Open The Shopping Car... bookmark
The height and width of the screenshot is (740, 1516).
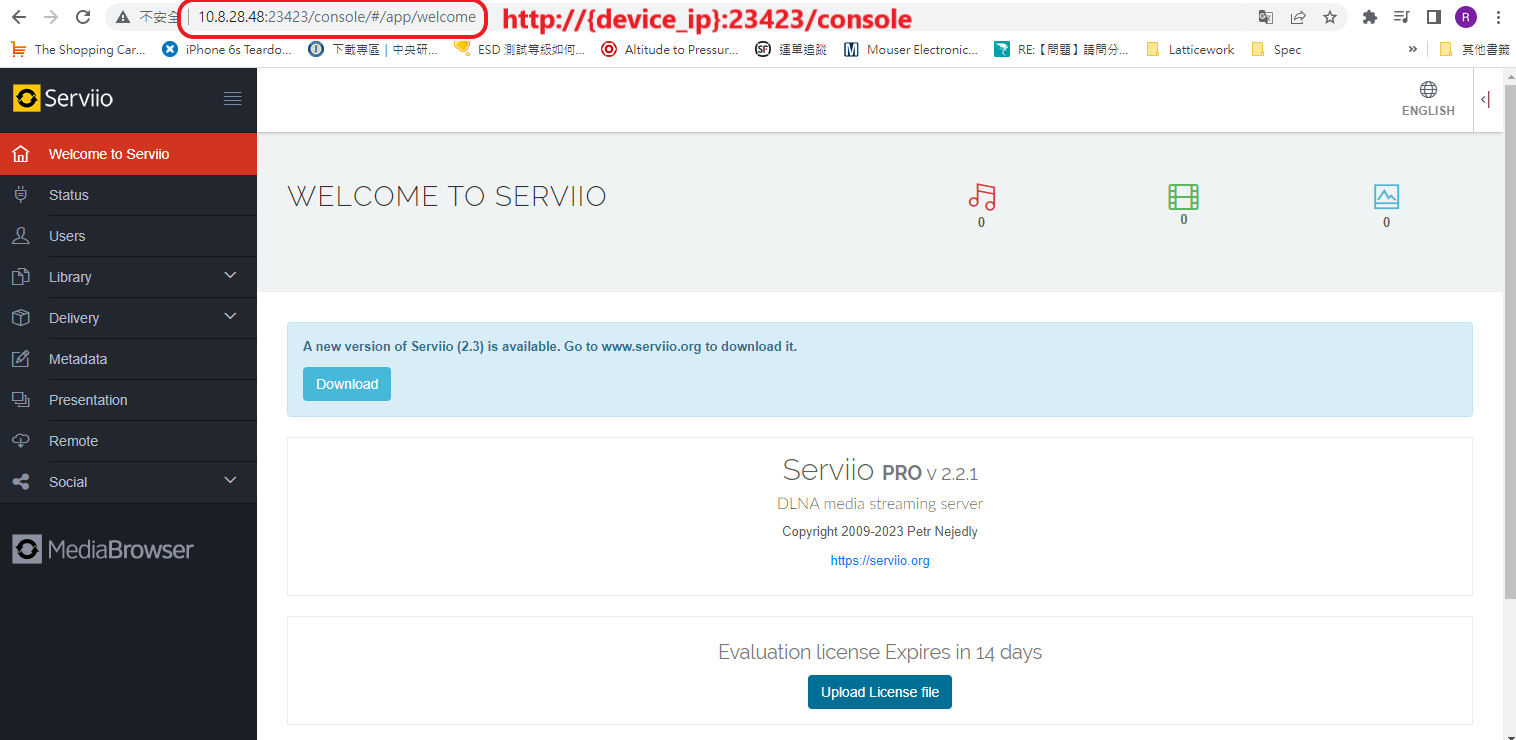pyautogui.click(x=78, y=49)
